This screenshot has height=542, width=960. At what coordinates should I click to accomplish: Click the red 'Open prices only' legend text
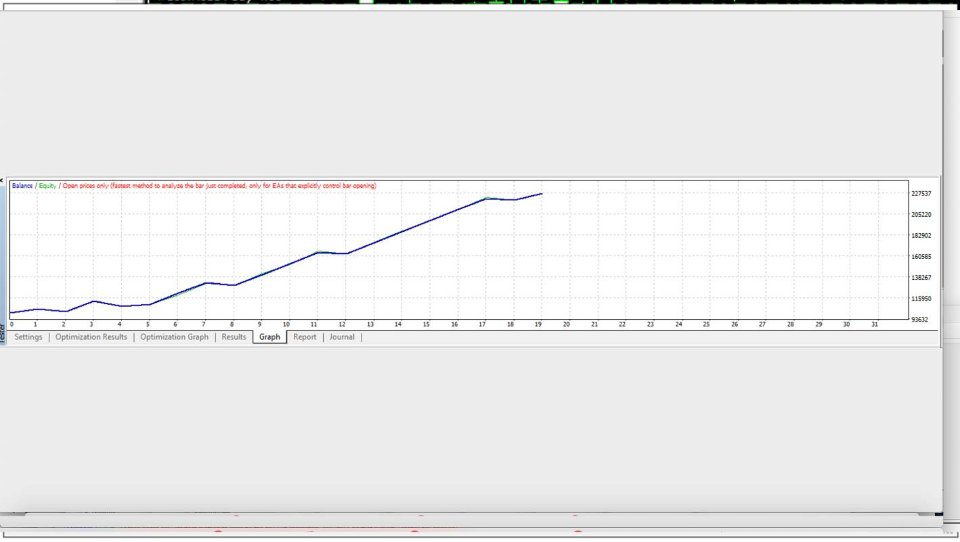219,186
